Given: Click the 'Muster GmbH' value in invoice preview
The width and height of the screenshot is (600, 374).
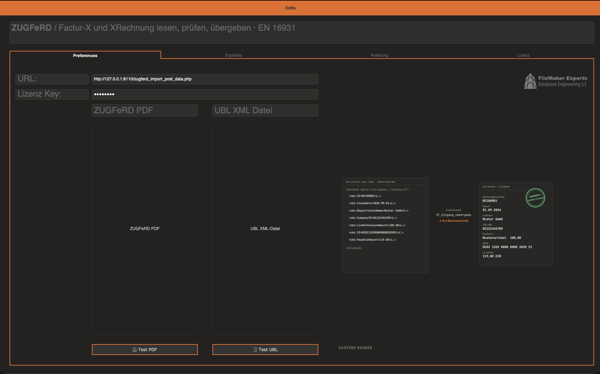Looking at the screenshot, I should coord(492,219).
